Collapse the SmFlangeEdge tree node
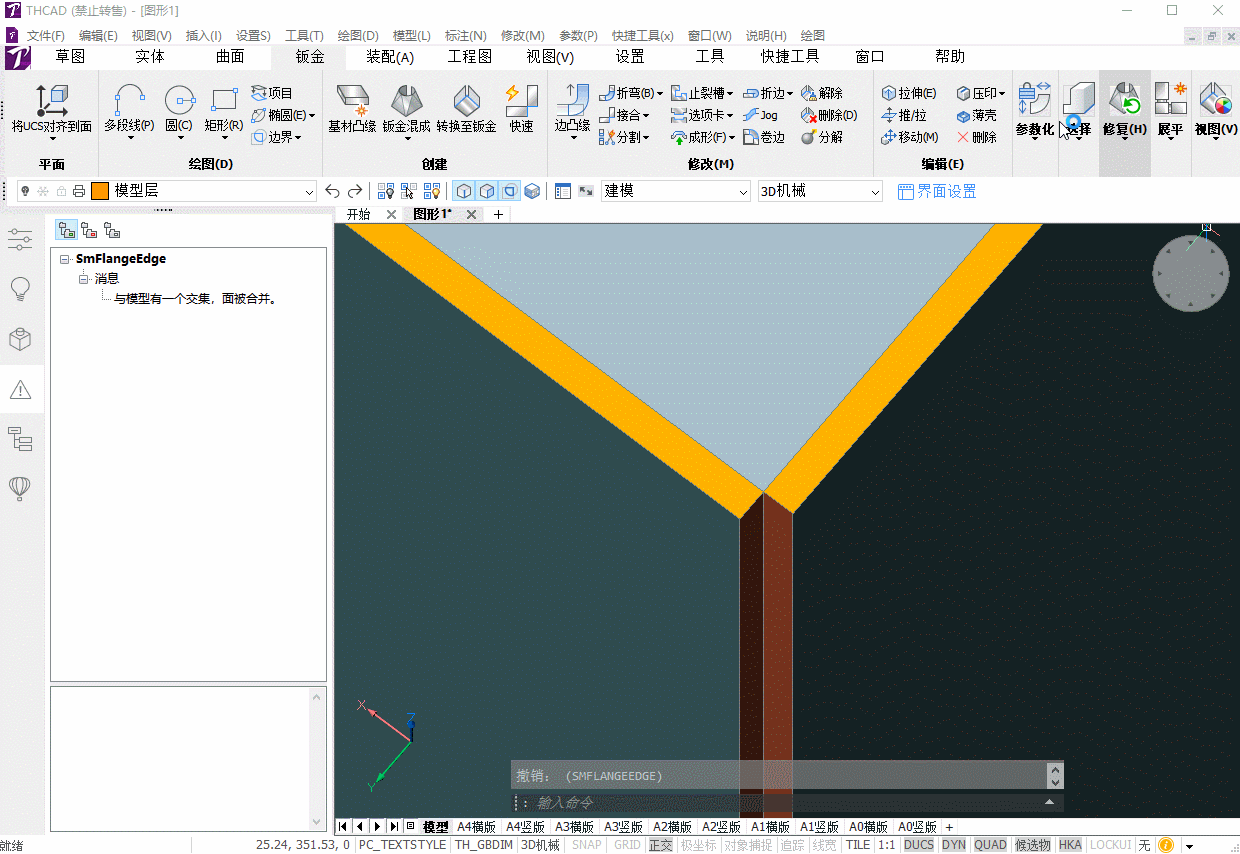This screenshot has height=854, width=1240. (x=65, y=259)
